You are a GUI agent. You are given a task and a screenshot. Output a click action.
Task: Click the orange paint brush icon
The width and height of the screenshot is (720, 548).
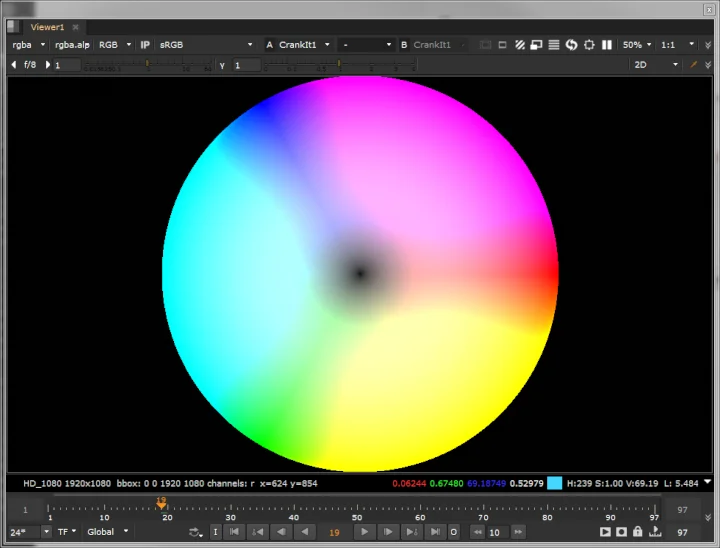click(x=693, y=65)
